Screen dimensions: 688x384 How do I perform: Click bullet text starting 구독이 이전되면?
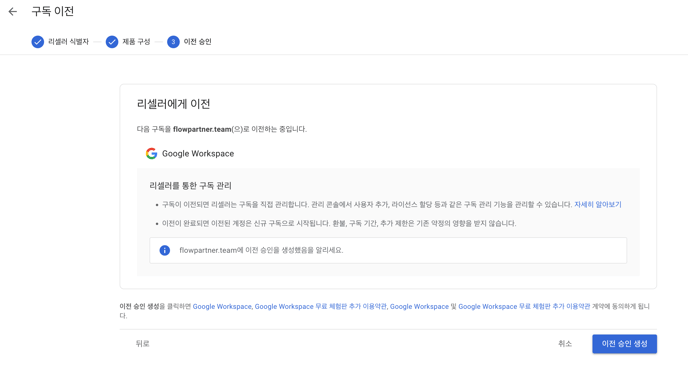[x=367, y=205]
